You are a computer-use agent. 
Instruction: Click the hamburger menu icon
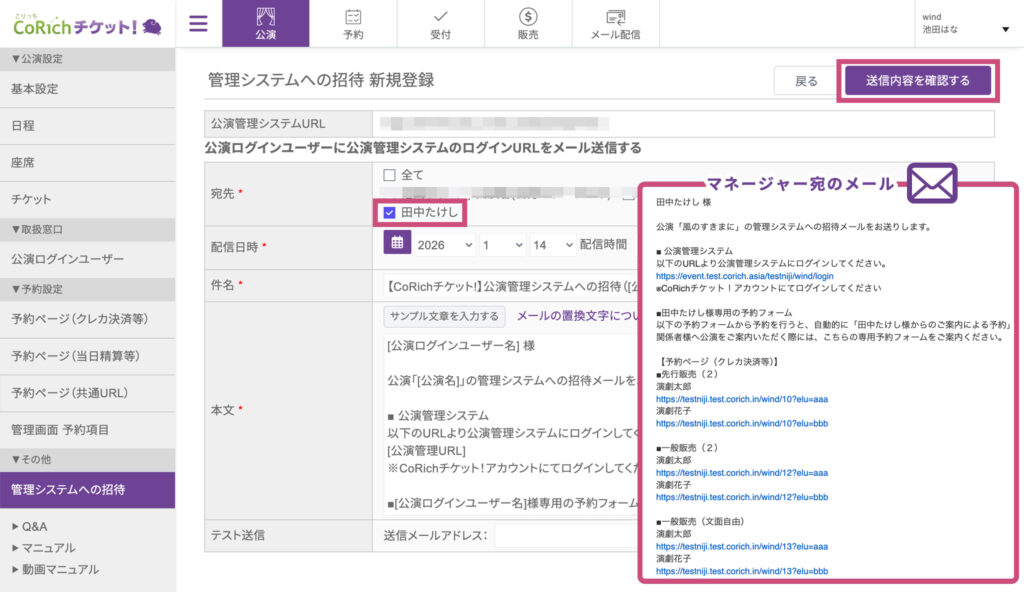[198, 23]
